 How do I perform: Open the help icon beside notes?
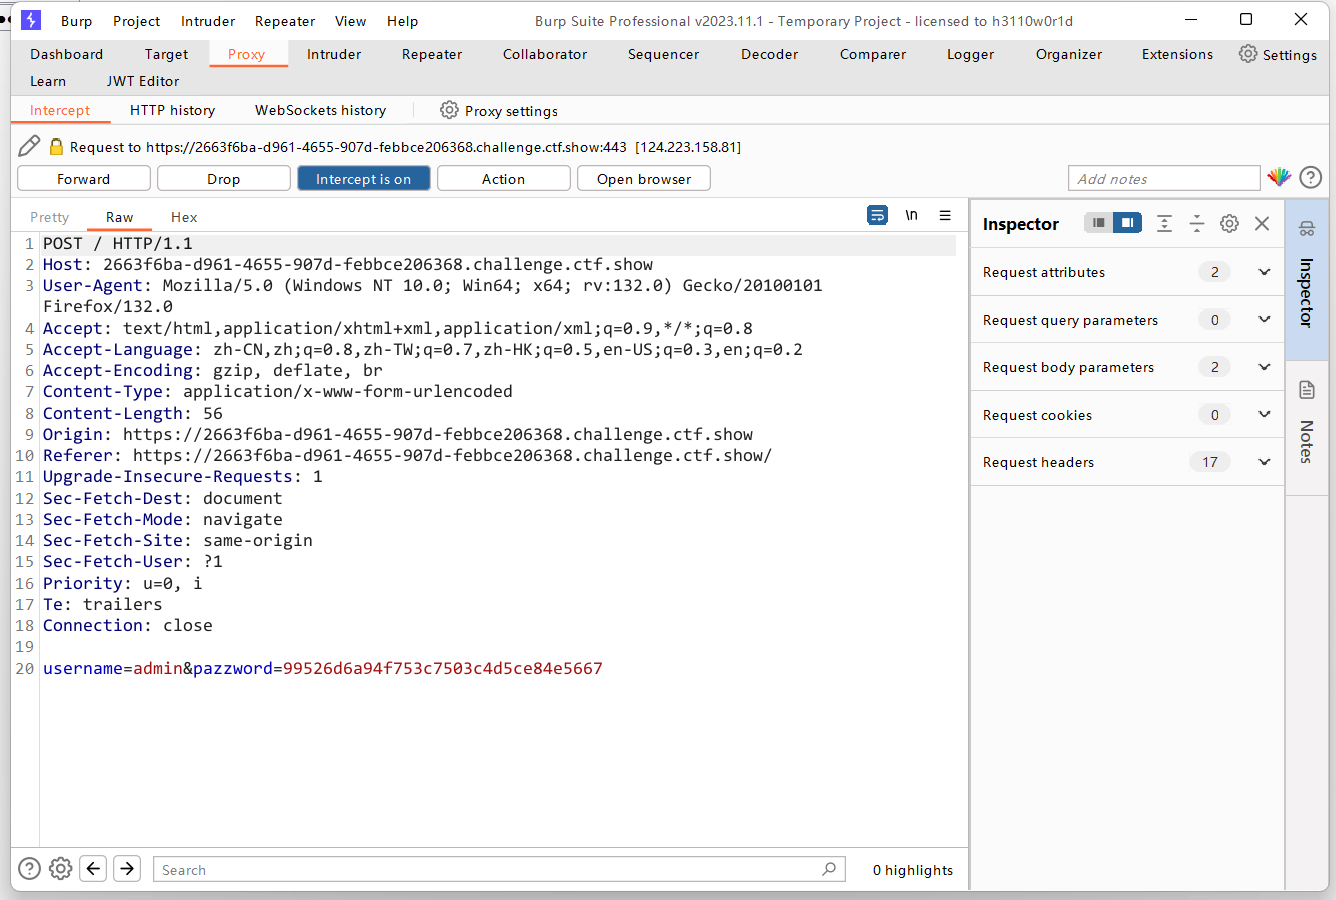1311,178
